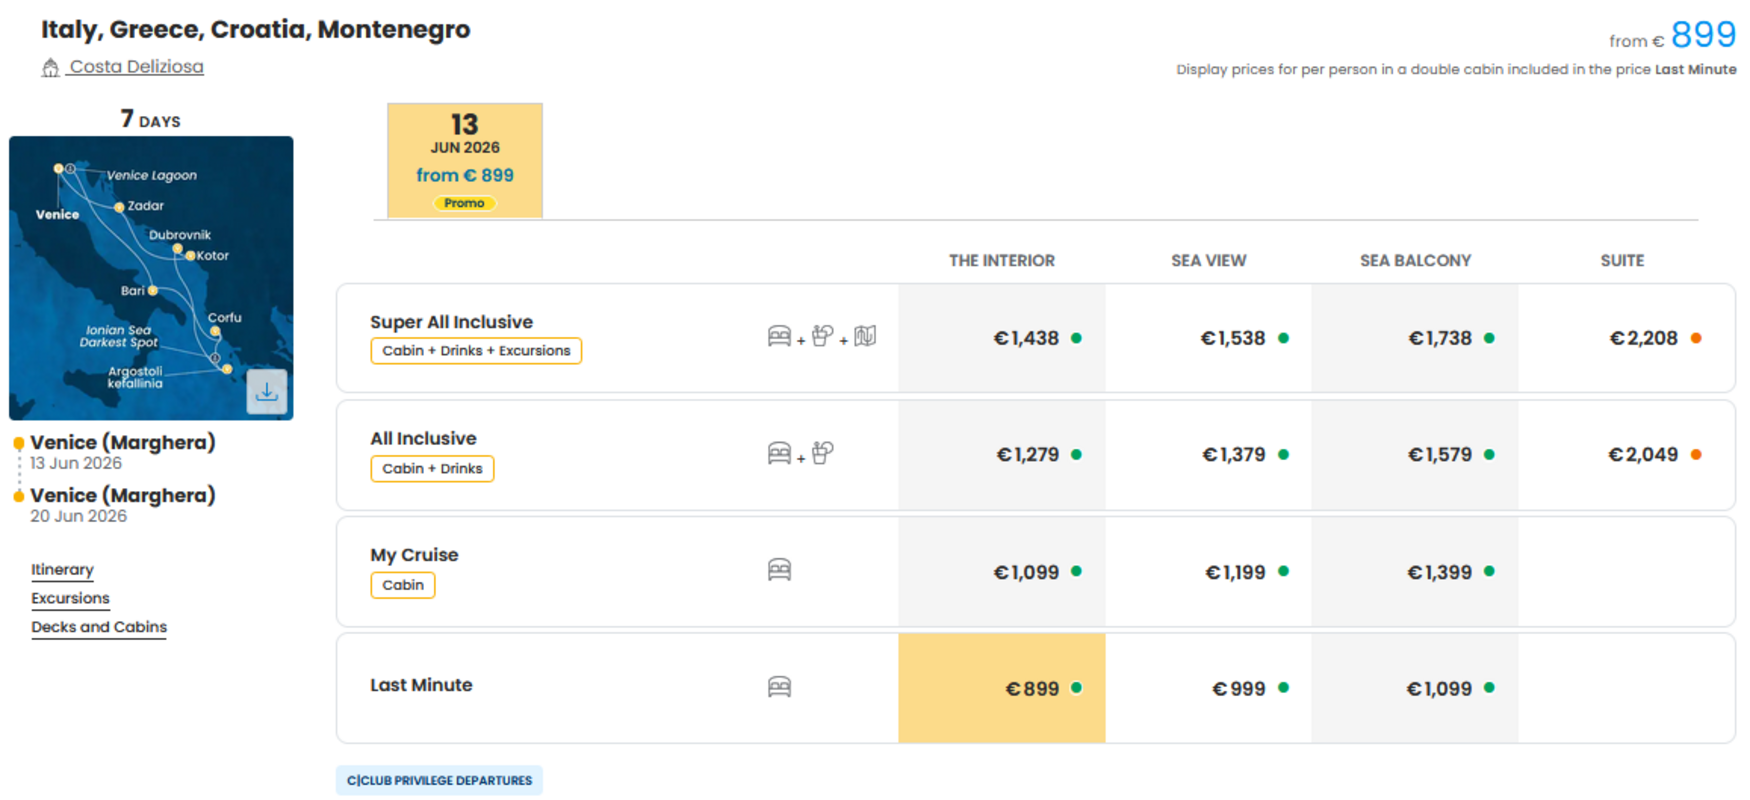
Task: Click the Cabin + Drinks tag
Action: (432, 469)
